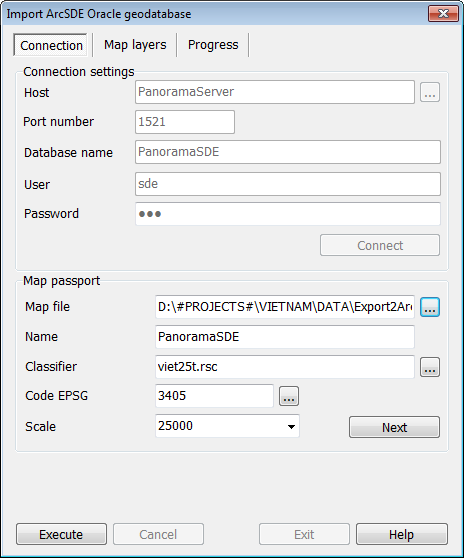This screenshot has height=558, width=464.
Task: Close the Import ArcSDE dialog window
Action: click(x=443, y=14)
